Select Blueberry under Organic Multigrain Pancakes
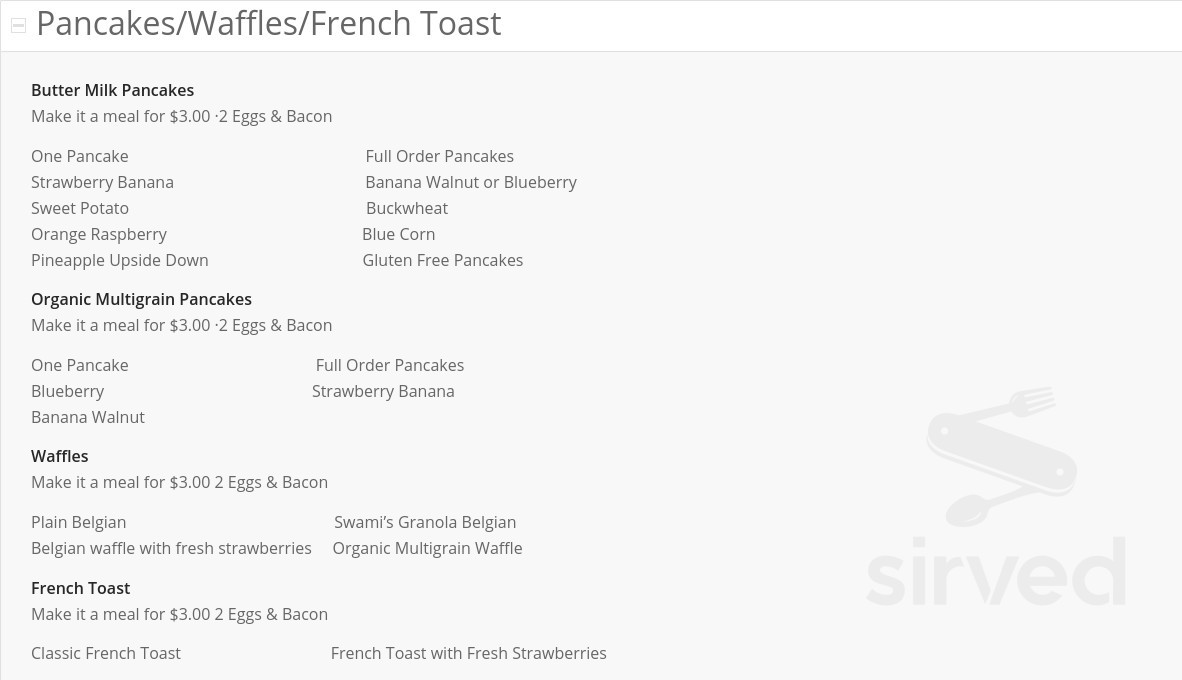The image size is (1182, 680). (x=68, y=391)
